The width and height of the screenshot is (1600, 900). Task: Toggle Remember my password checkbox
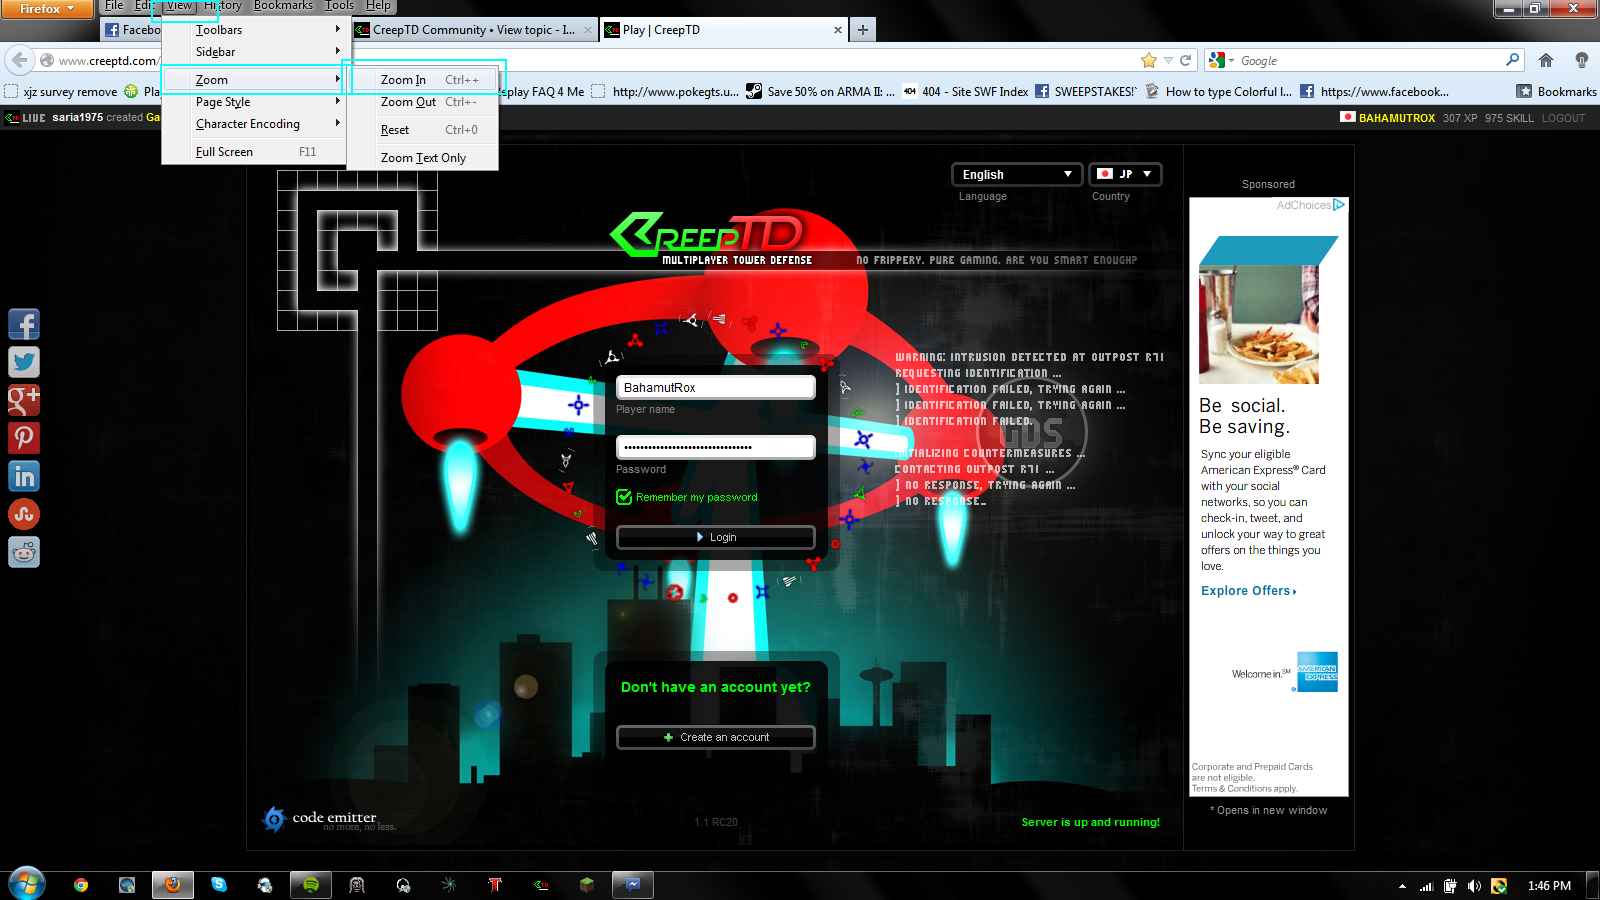pyautogui.click(x=624, y=497)
